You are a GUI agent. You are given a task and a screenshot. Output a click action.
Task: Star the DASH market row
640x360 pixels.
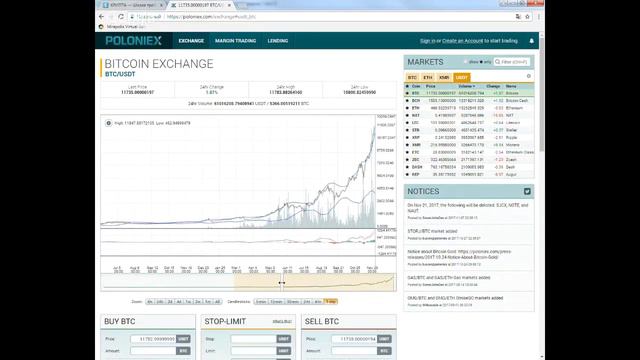[x=407, y=167]
